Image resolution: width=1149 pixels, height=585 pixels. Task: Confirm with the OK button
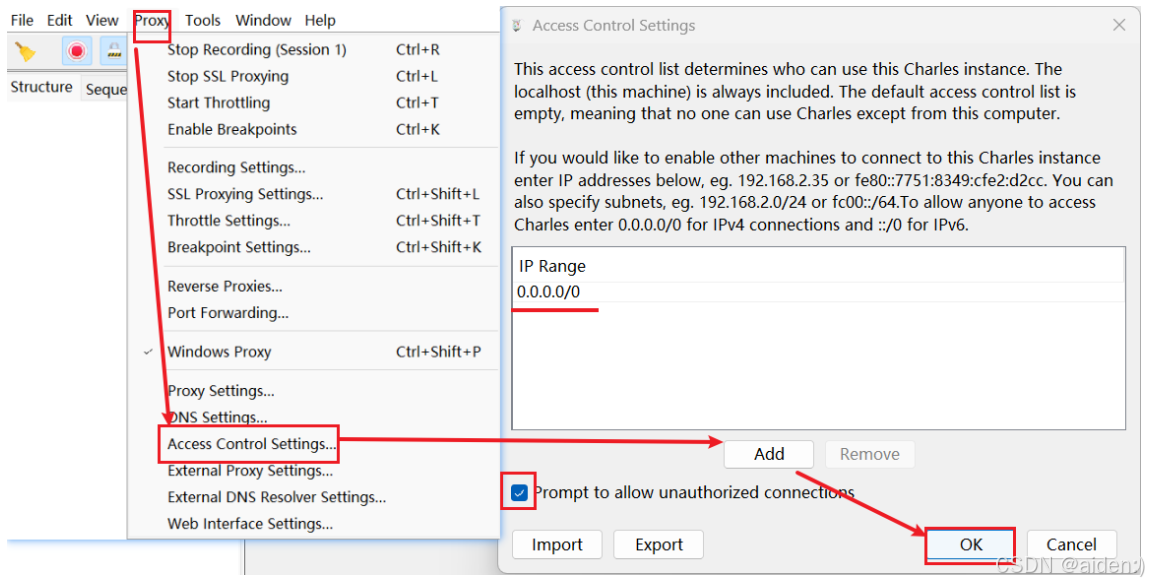[971, 545]
